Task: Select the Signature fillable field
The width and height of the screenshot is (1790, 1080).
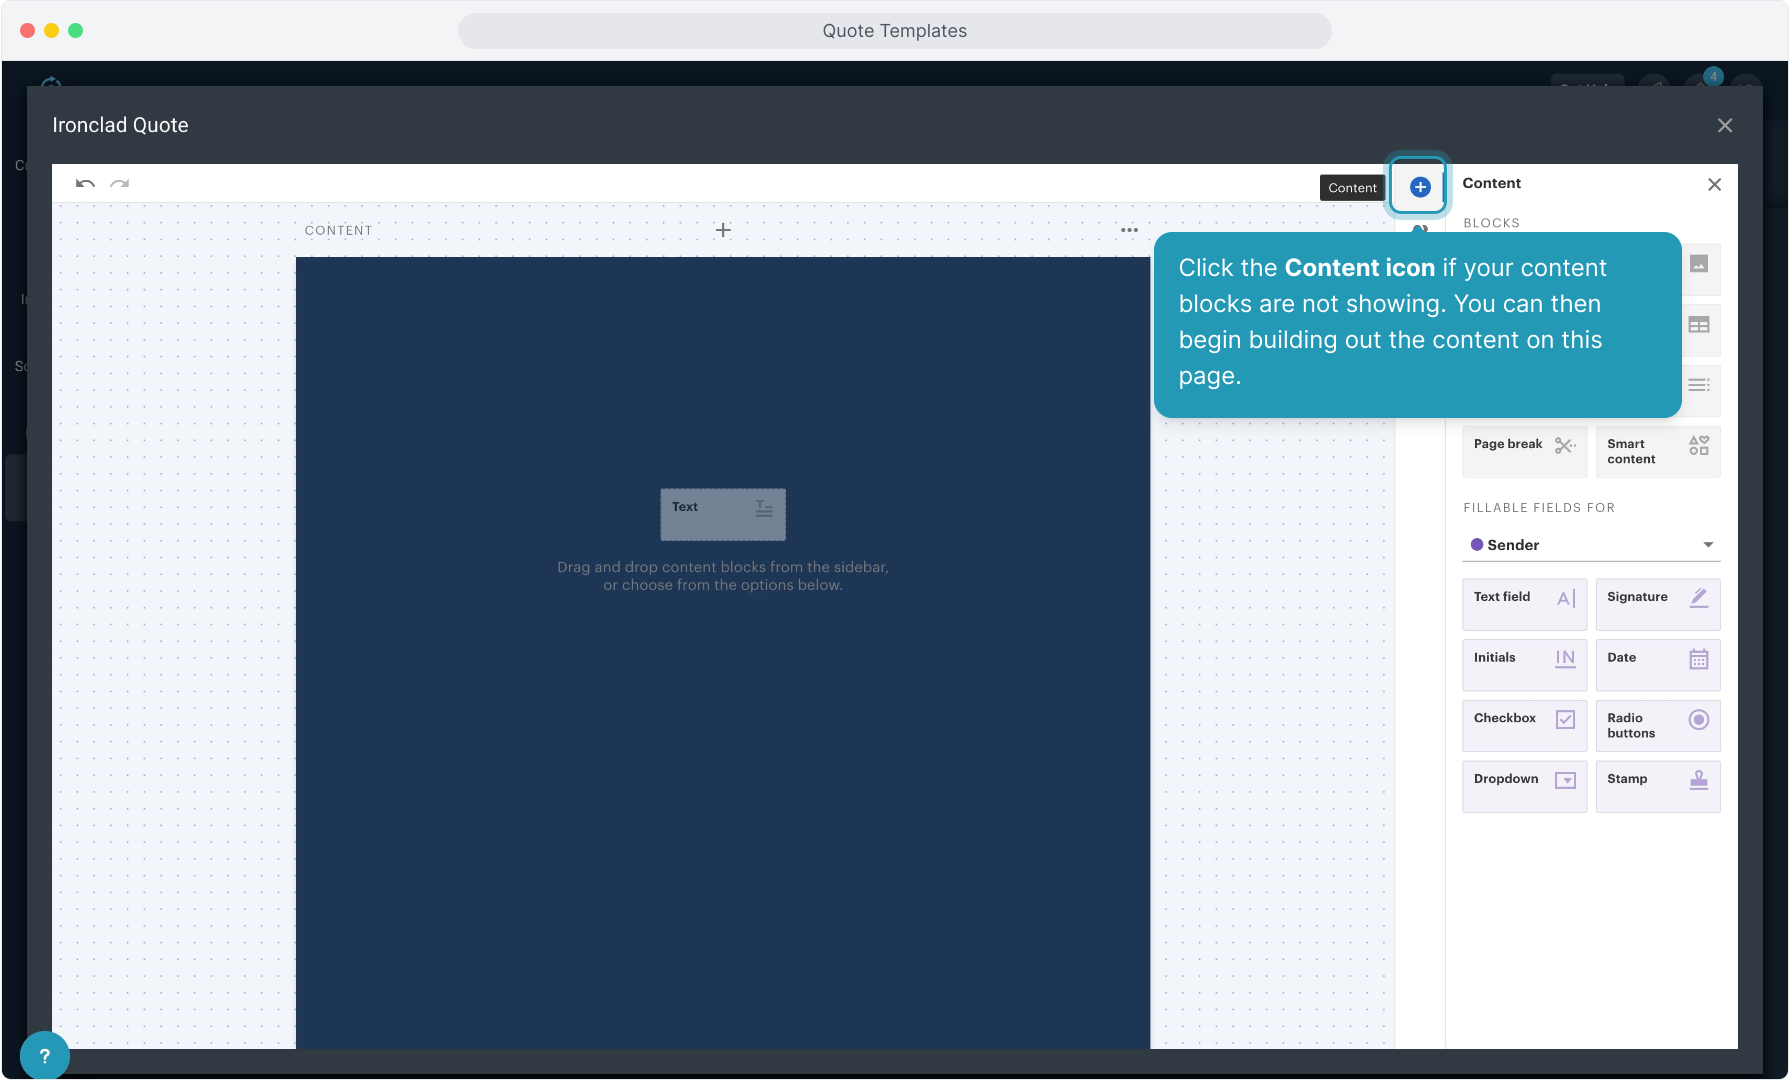Action: (1657, 604)
